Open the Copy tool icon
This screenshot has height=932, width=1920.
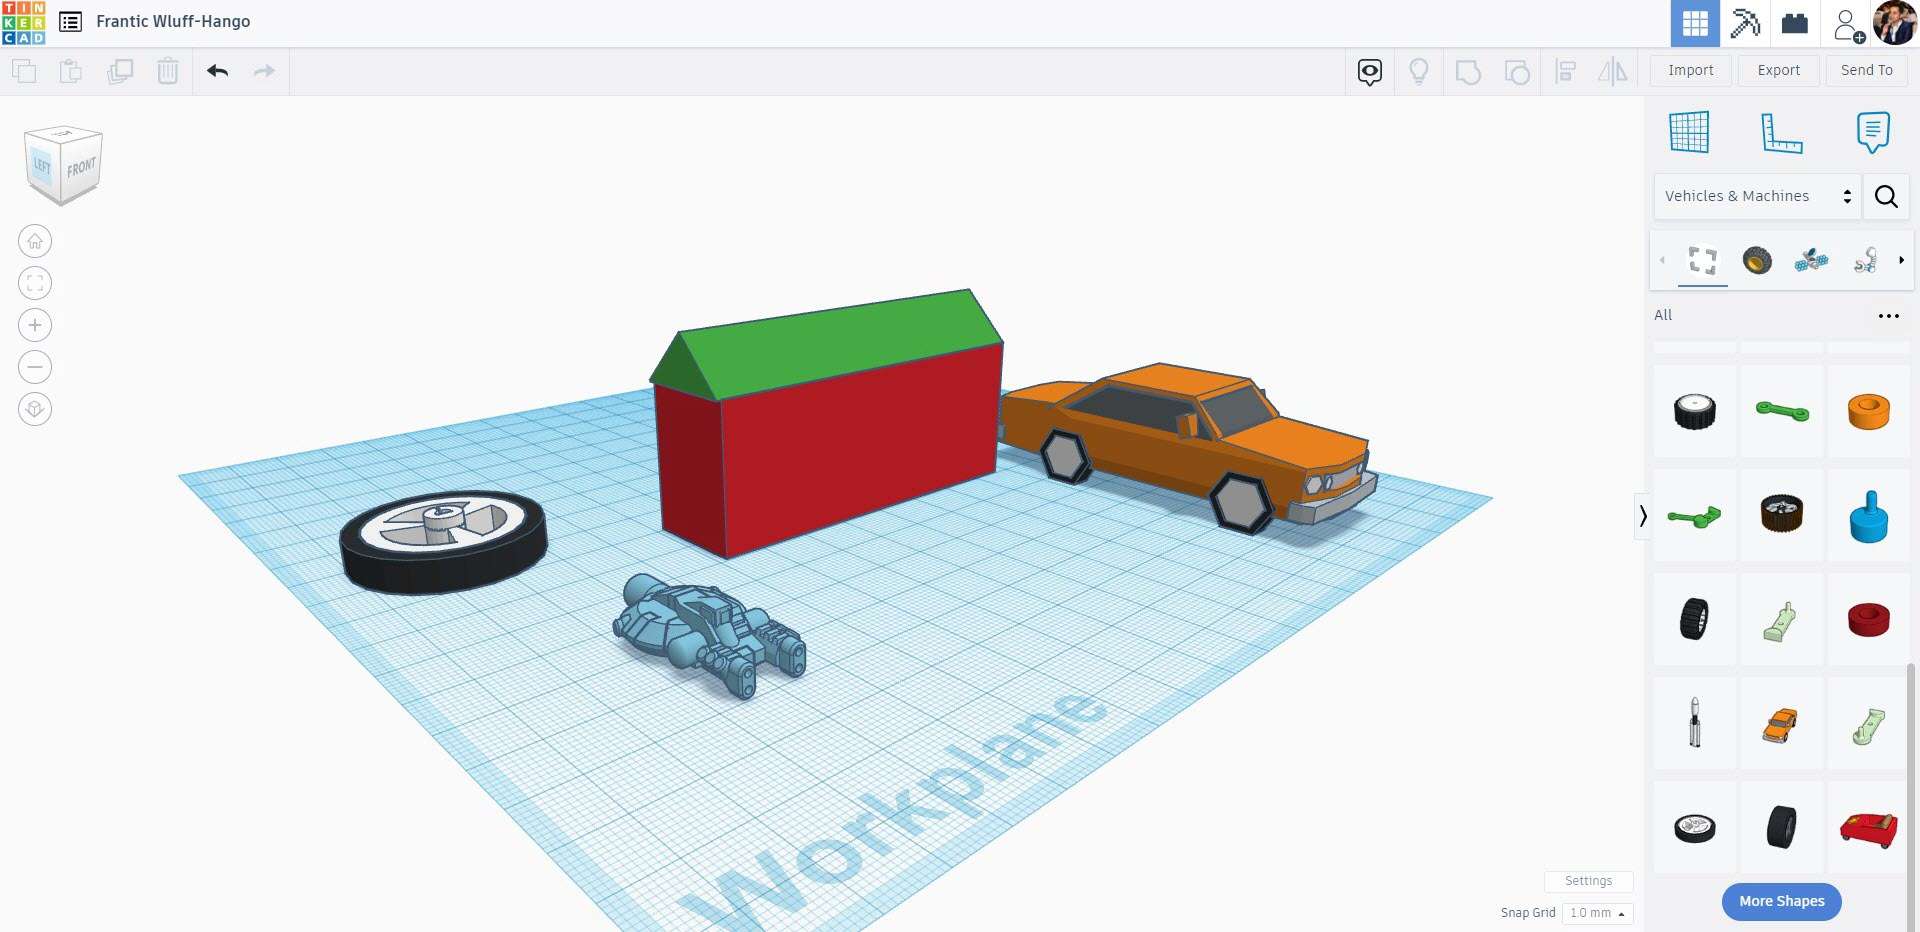pos(24,71)
